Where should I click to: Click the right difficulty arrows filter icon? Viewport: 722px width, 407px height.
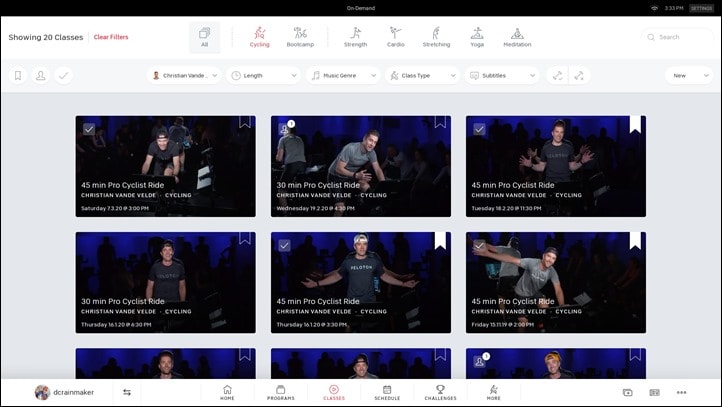tap(579, 76)
